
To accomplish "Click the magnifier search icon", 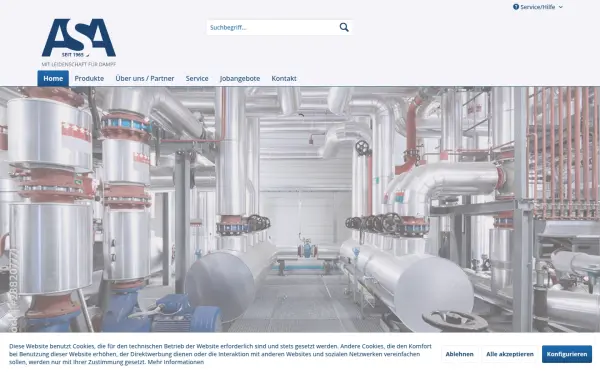I will [x=344, y=27].
